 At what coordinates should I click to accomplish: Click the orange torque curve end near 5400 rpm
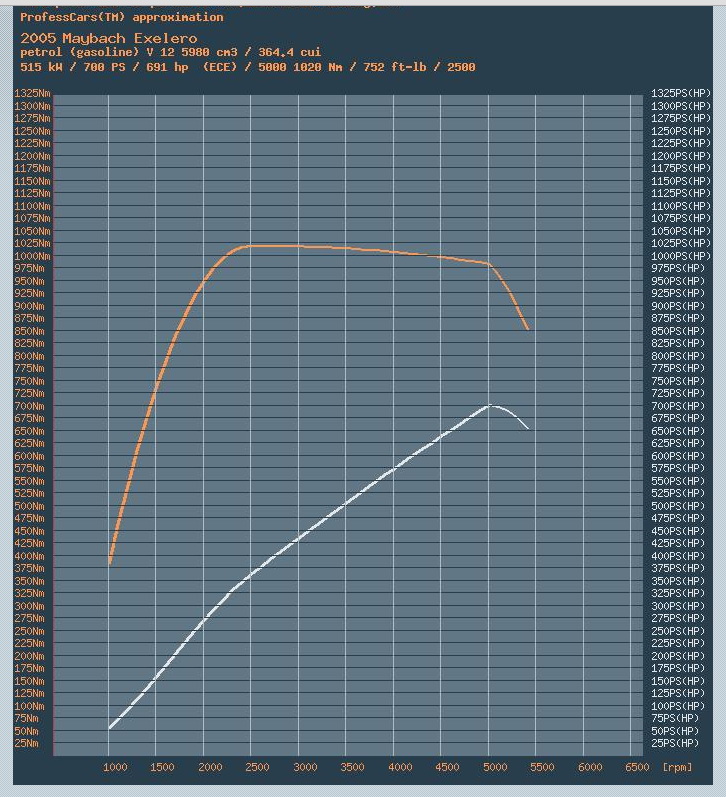527,328
